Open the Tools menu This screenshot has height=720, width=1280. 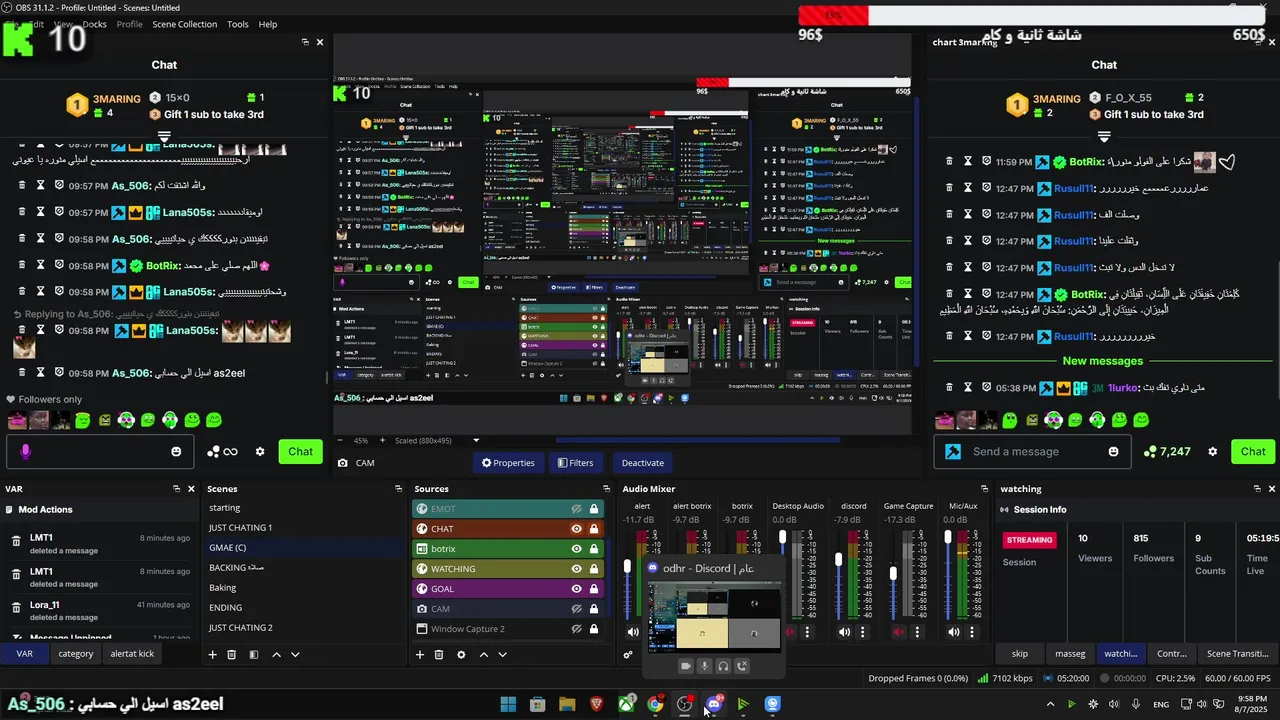coord(238,24)
